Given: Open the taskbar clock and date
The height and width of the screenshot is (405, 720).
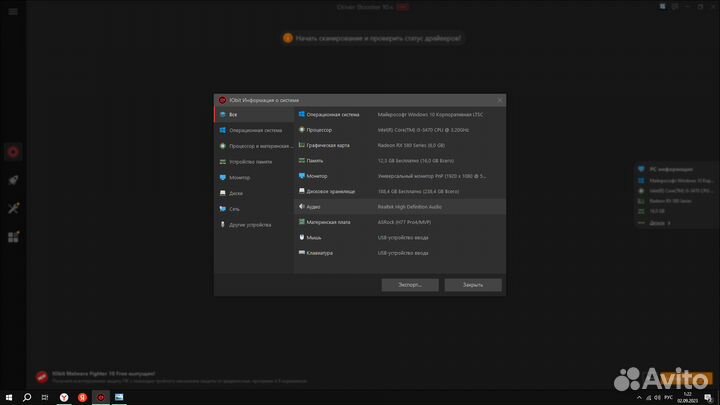Looking at the screenshot, I should click(x=687, y=398).
